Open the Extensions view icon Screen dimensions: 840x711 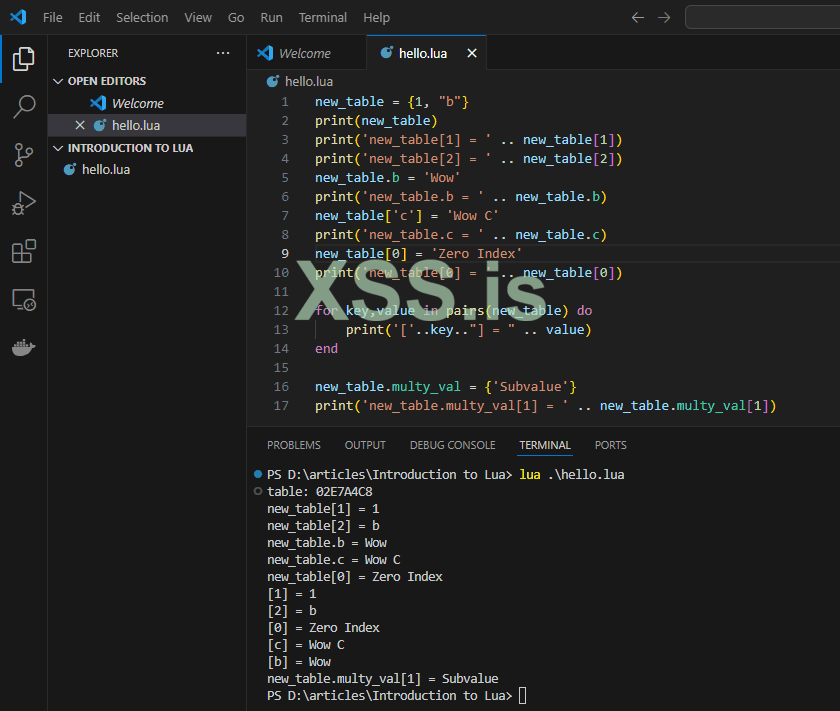click(23, 251)
